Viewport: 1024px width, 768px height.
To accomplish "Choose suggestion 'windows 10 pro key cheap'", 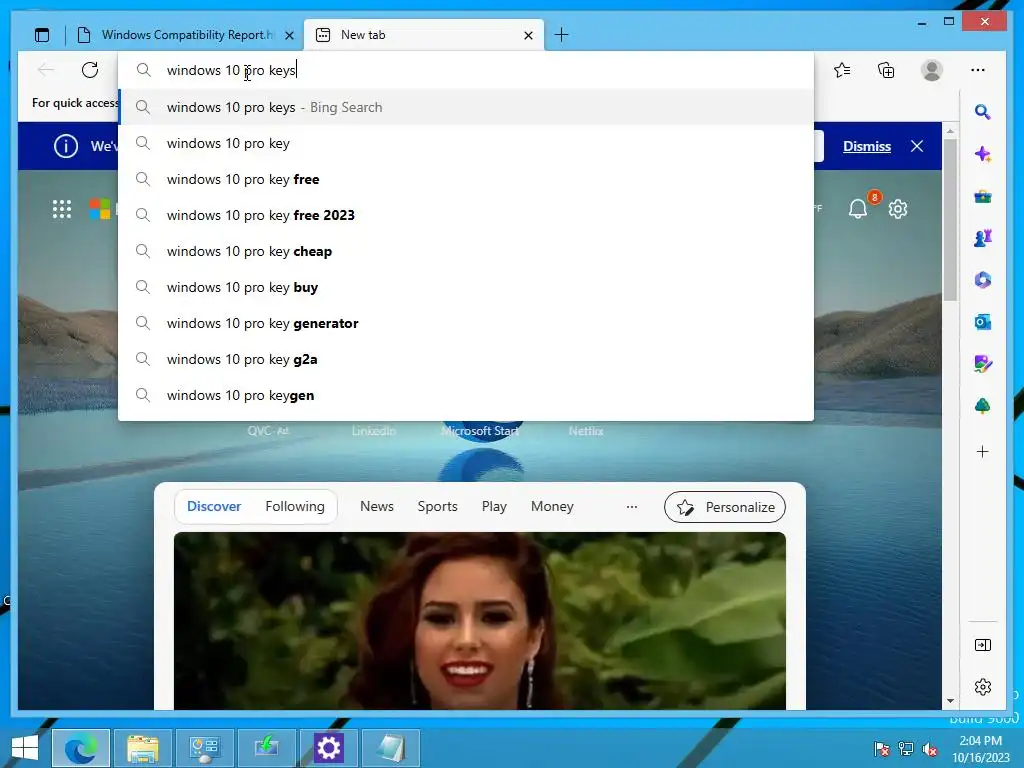I will 466,251.
